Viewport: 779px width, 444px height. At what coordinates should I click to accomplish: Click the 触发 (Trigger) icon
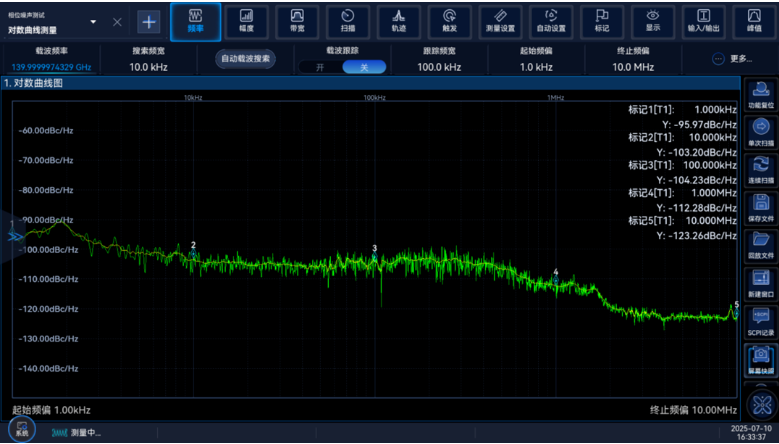(x=450, y=21)
